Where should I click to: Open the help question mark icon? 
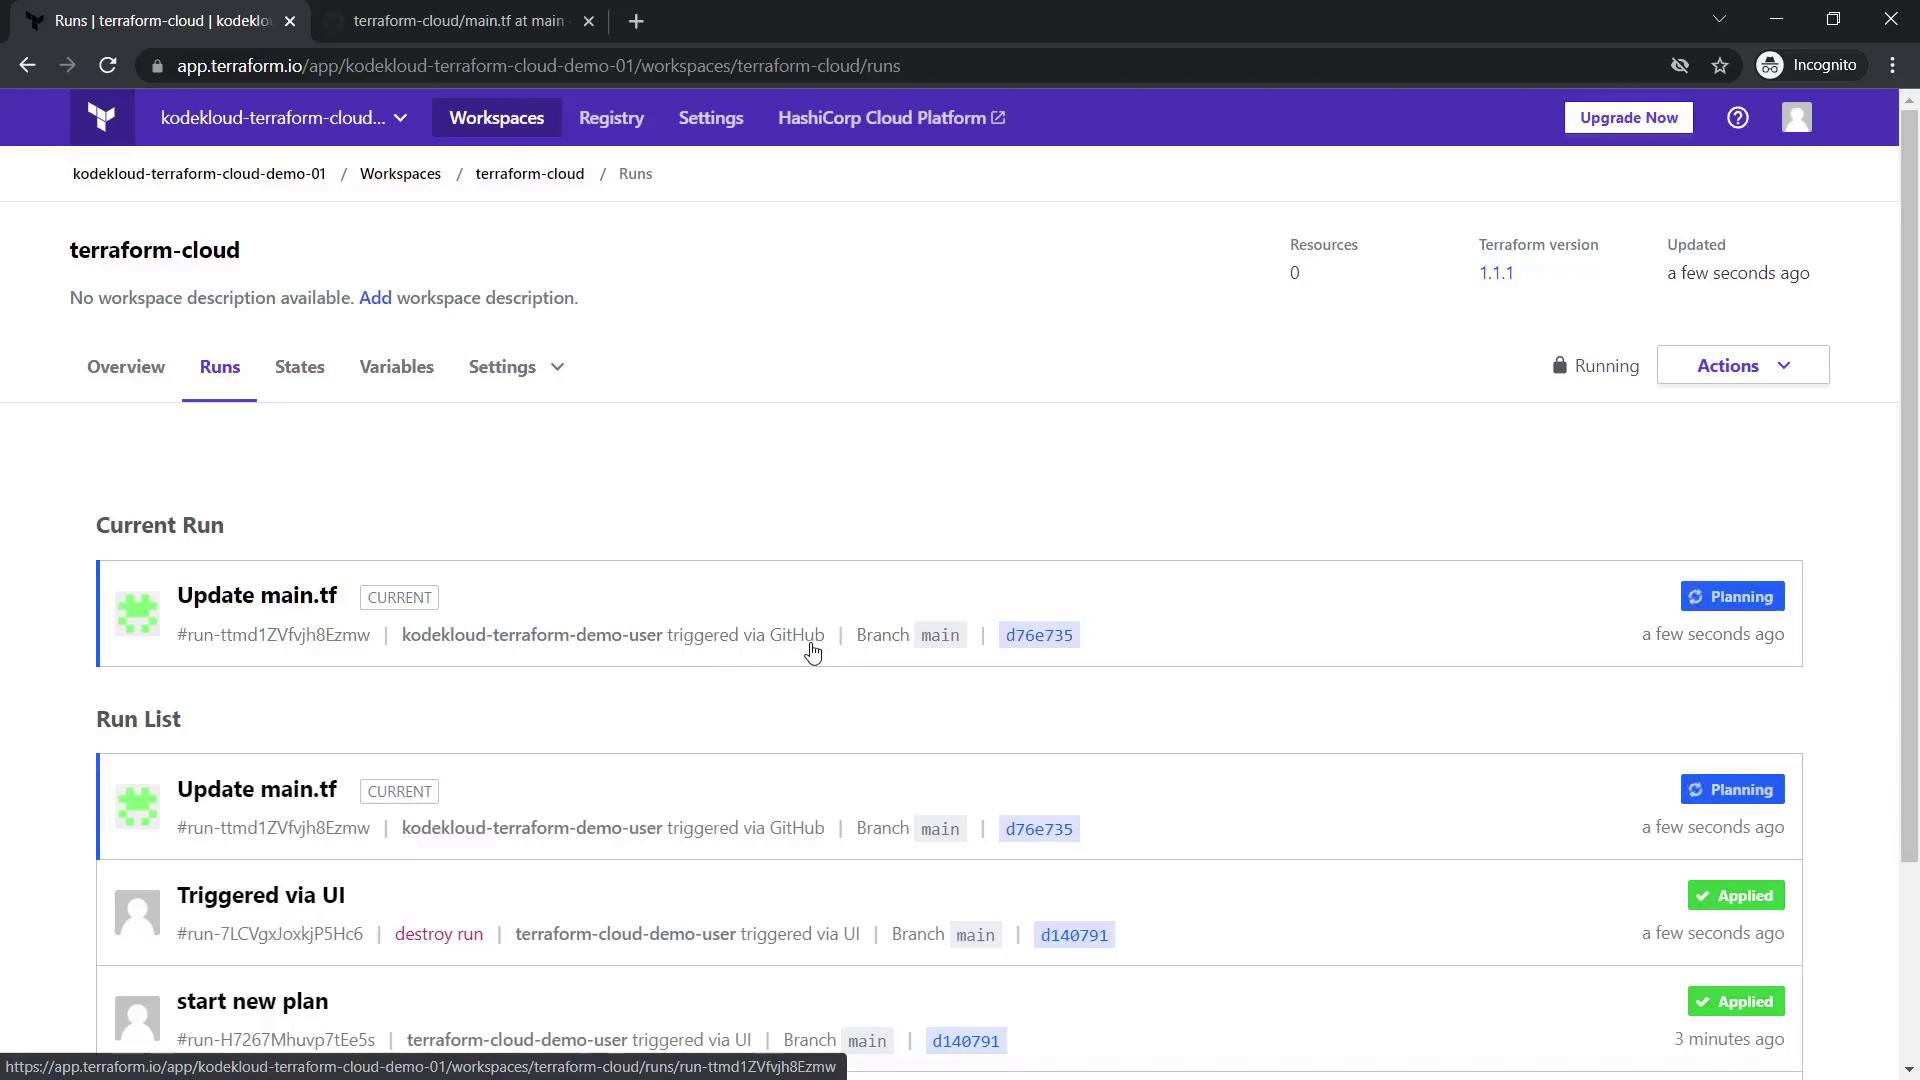pyautogui.click(x=1738, y=118)
